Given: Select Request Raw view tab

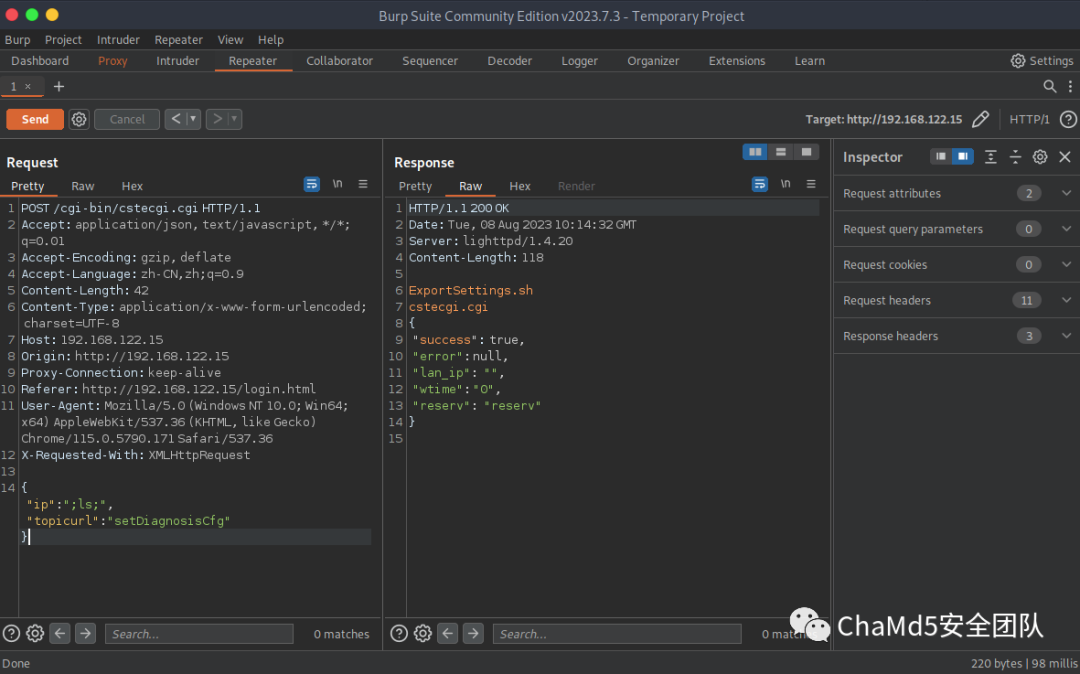Looking at the screenshot, I should (x=83, y=186).
